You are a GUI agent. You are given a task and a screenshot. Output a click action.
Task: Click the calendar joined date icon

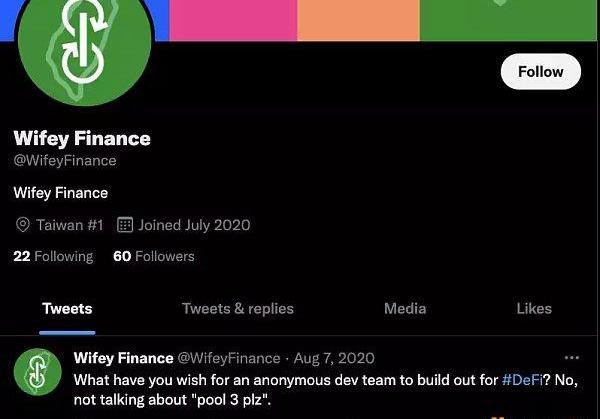pos(125,225)
